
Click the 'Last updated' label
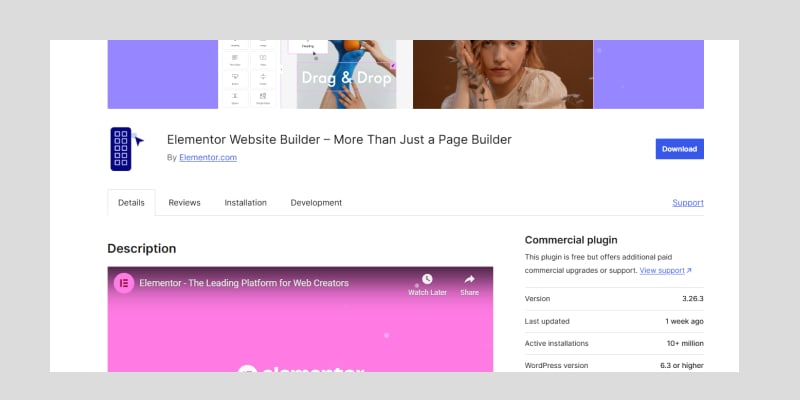coord(547,321)
